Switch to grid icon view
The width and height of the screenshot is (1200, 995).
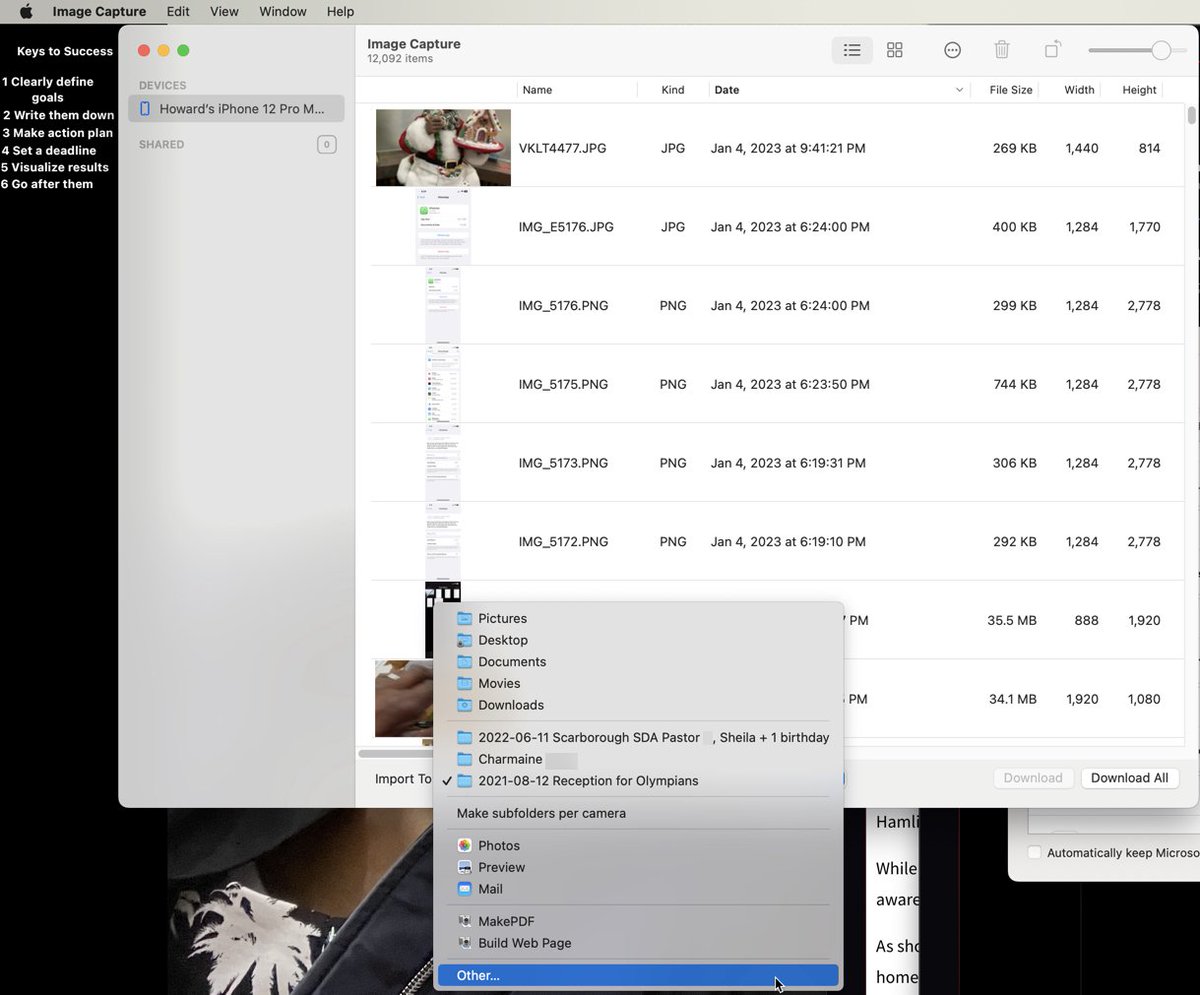click(x=895, y=50)
